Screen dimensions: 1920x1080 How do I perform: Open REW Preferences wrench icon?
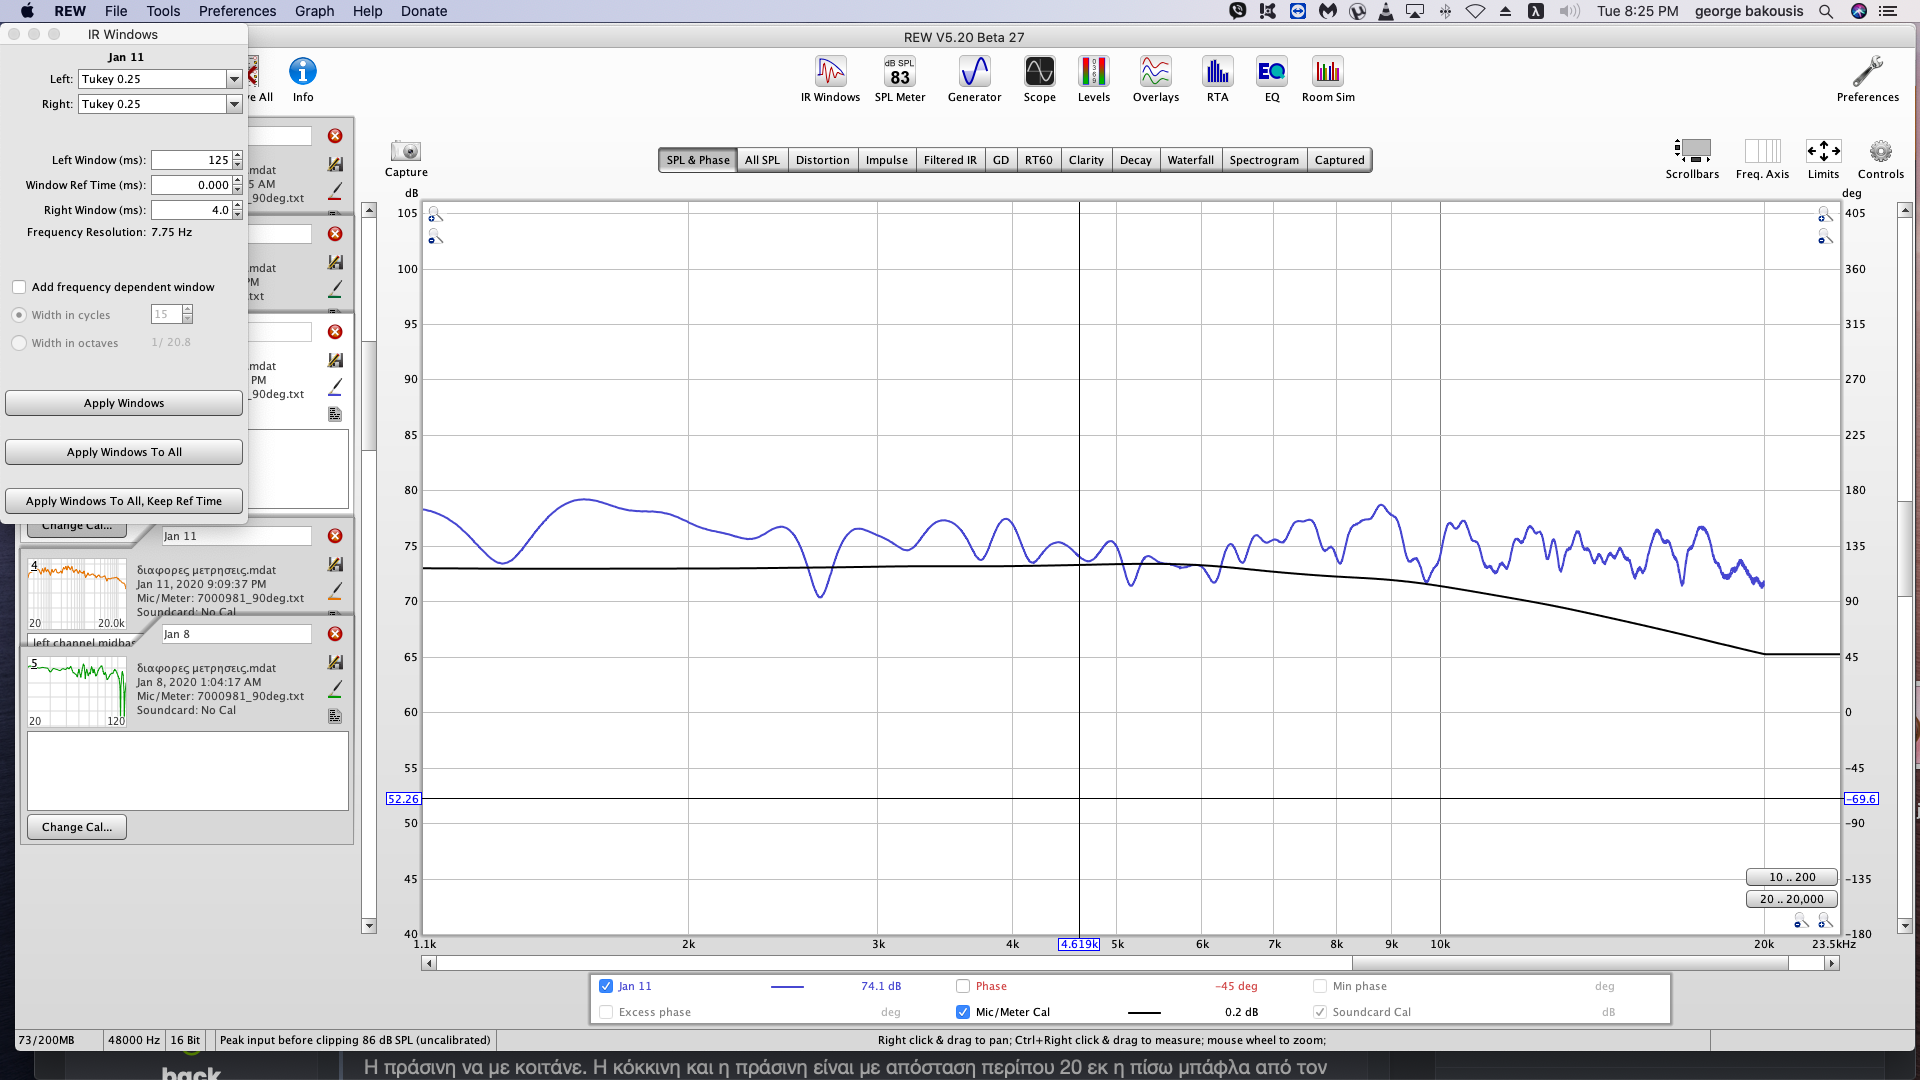point(1867,79)
